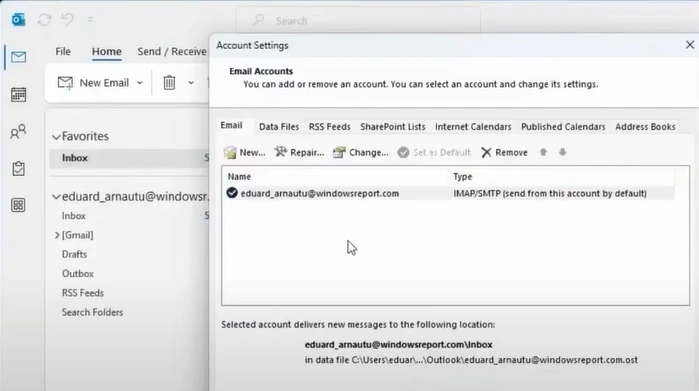Switch to the SharePoint Lists tab
Image resolution: width=699 pixels, height=391 pixels.
point(393,127)
